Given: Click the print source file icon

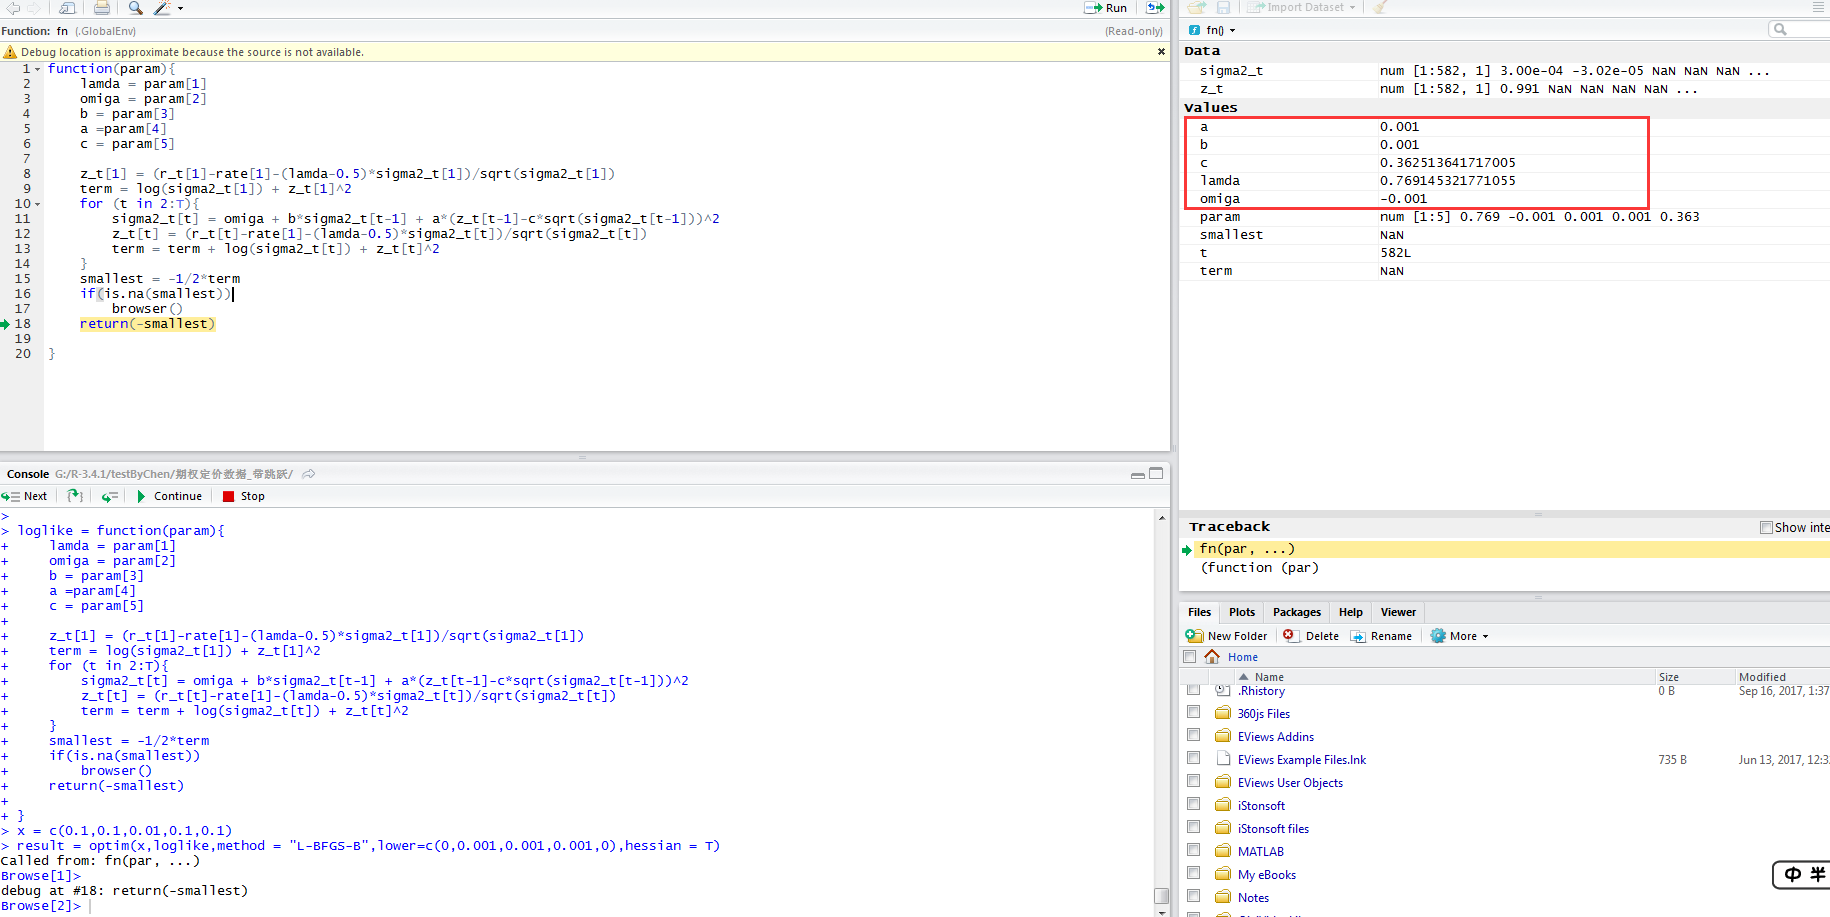Looking at the screenshot, I should pyautogui.click(x=102, y=8).
